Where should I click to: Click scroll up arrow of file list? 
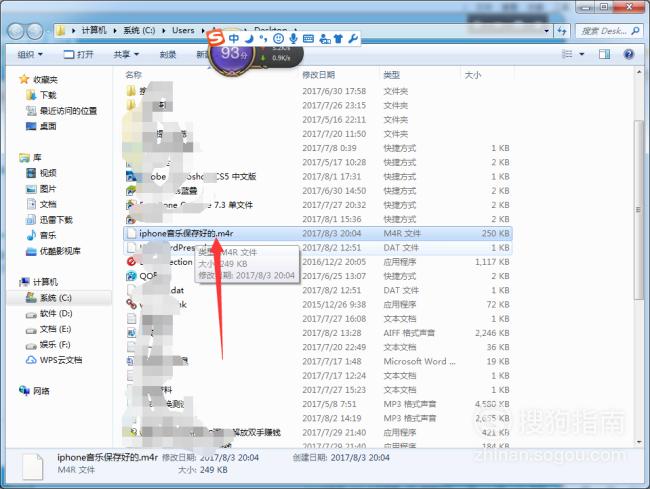[639, 72]
